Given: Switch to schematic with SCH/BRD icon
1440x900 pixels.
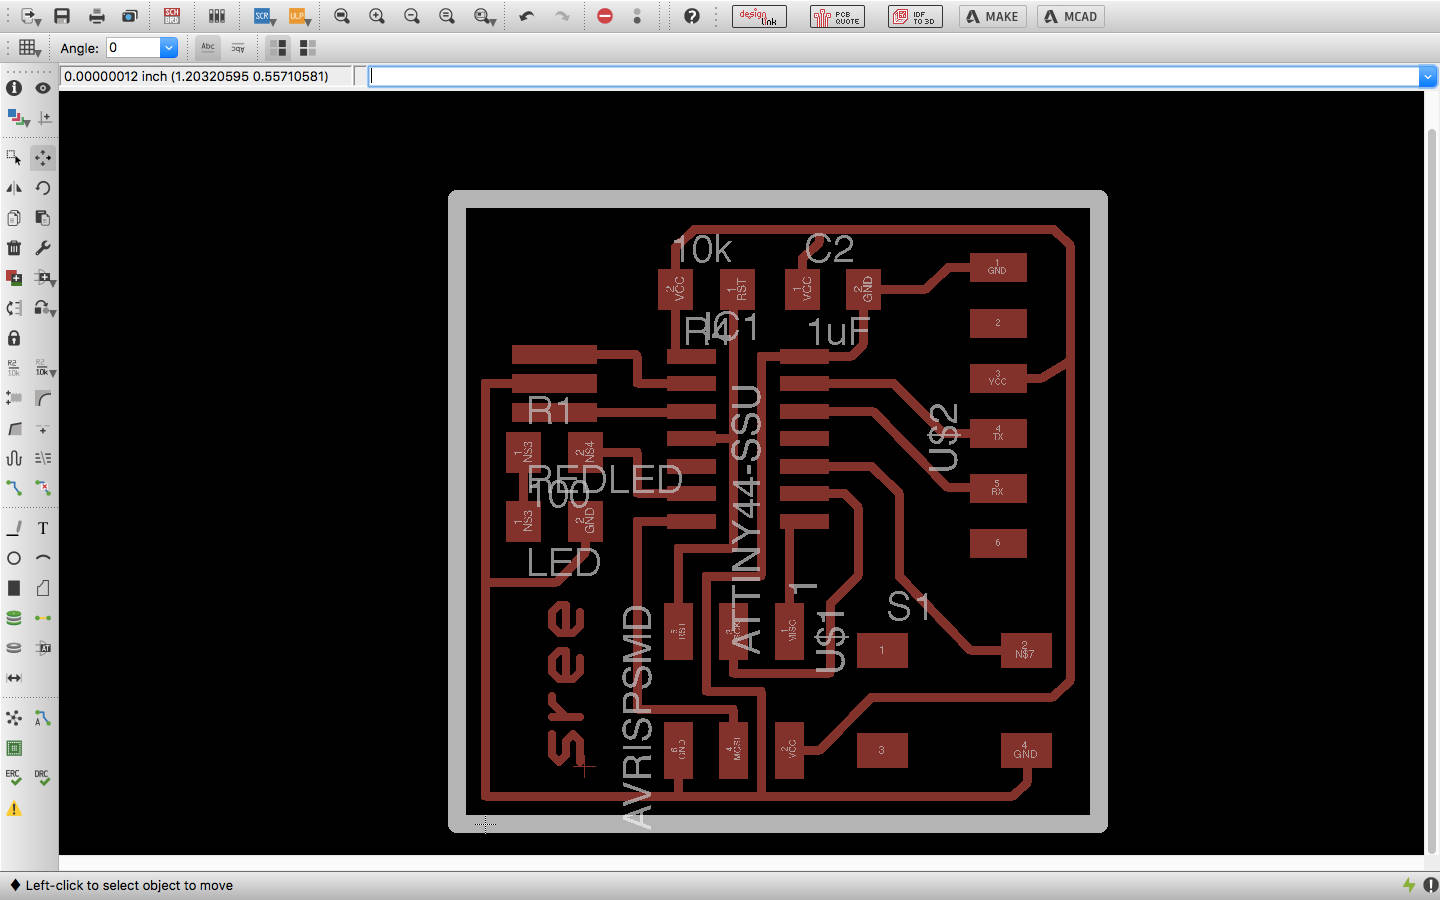Looking at the screenshot, I should point(172,16).
